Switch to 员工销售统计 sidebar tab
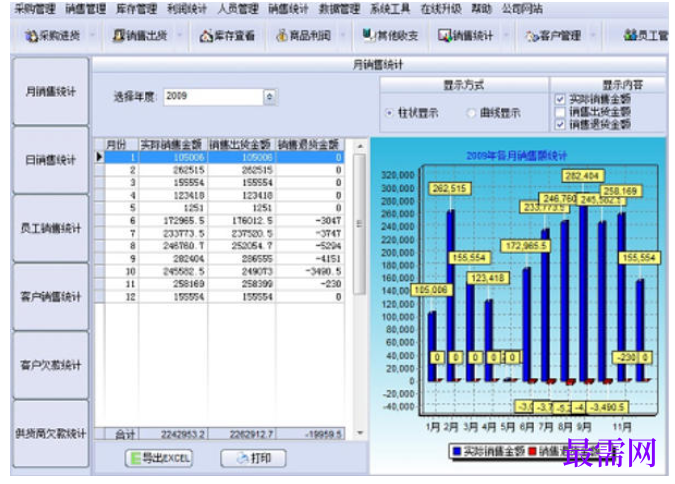The height and width of the screenshot is (484, 675). [x=51, y=228]
